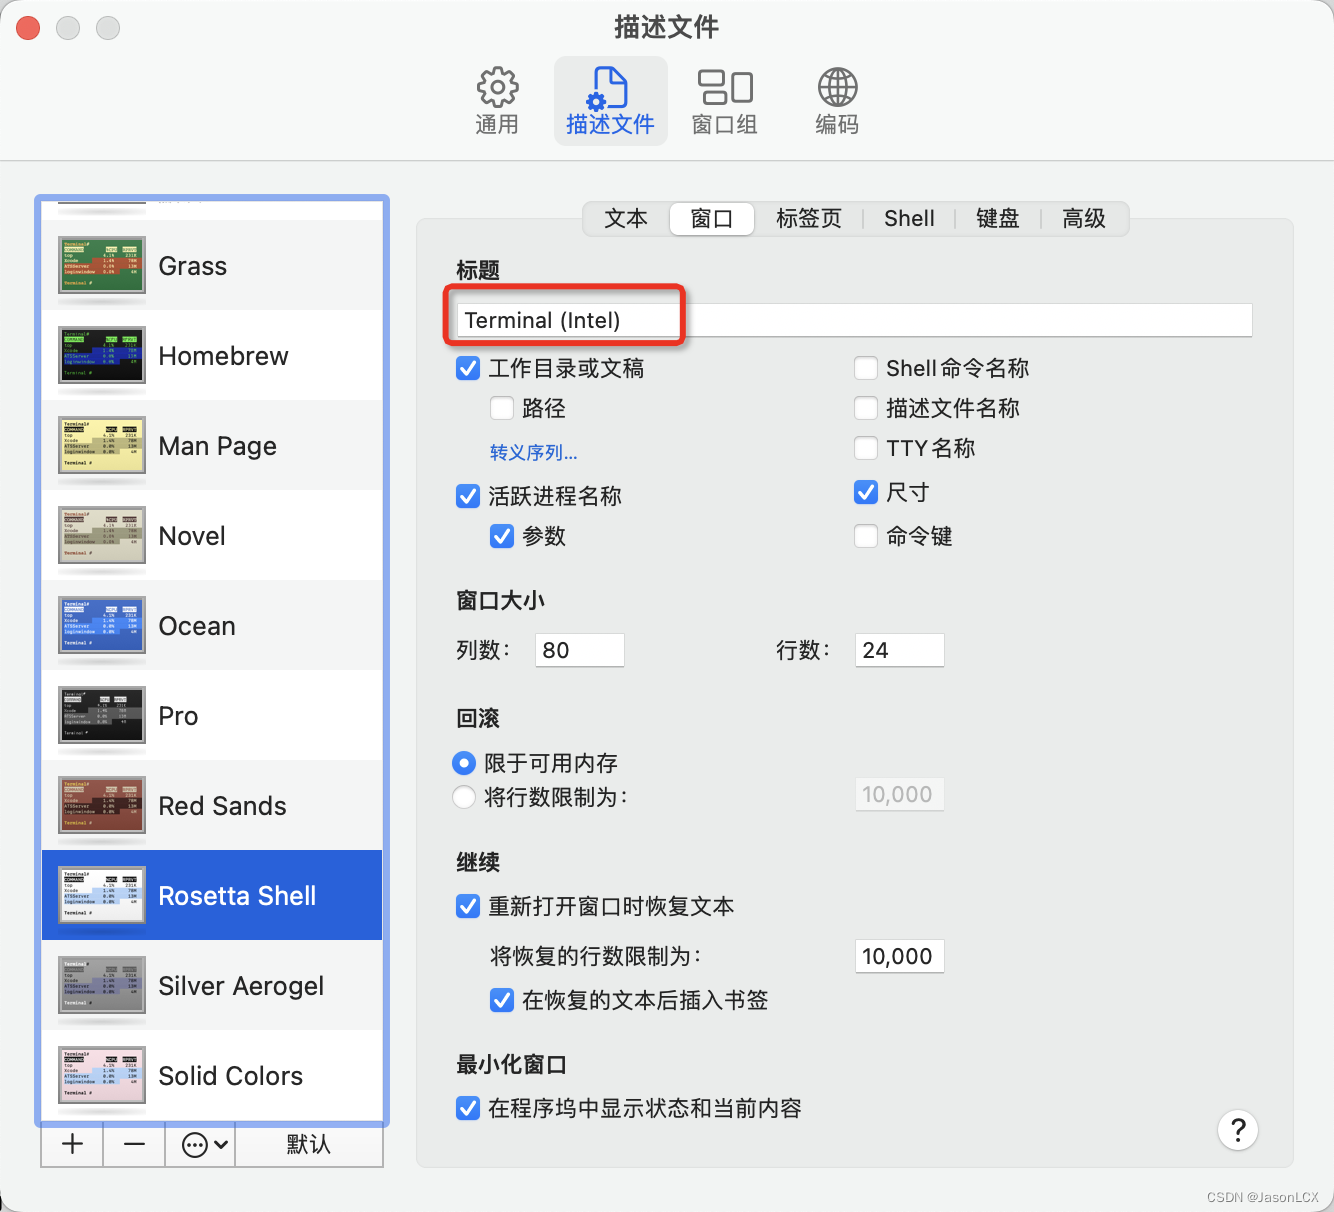Open the profile actions dropdown menu
The height and width of the screenshot is (1212, 1334).
click(x=199, y=1144)
